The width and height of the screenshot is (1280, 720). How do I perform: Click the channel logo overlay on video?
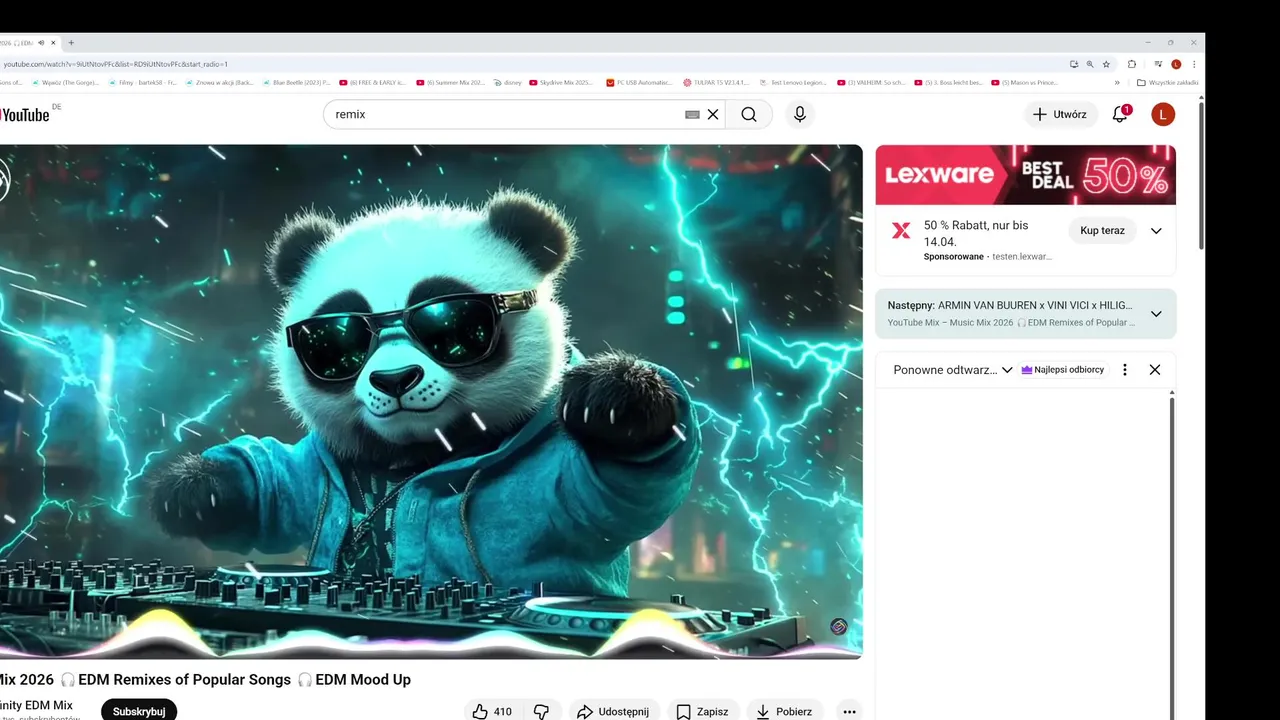[x=3, y=182]
